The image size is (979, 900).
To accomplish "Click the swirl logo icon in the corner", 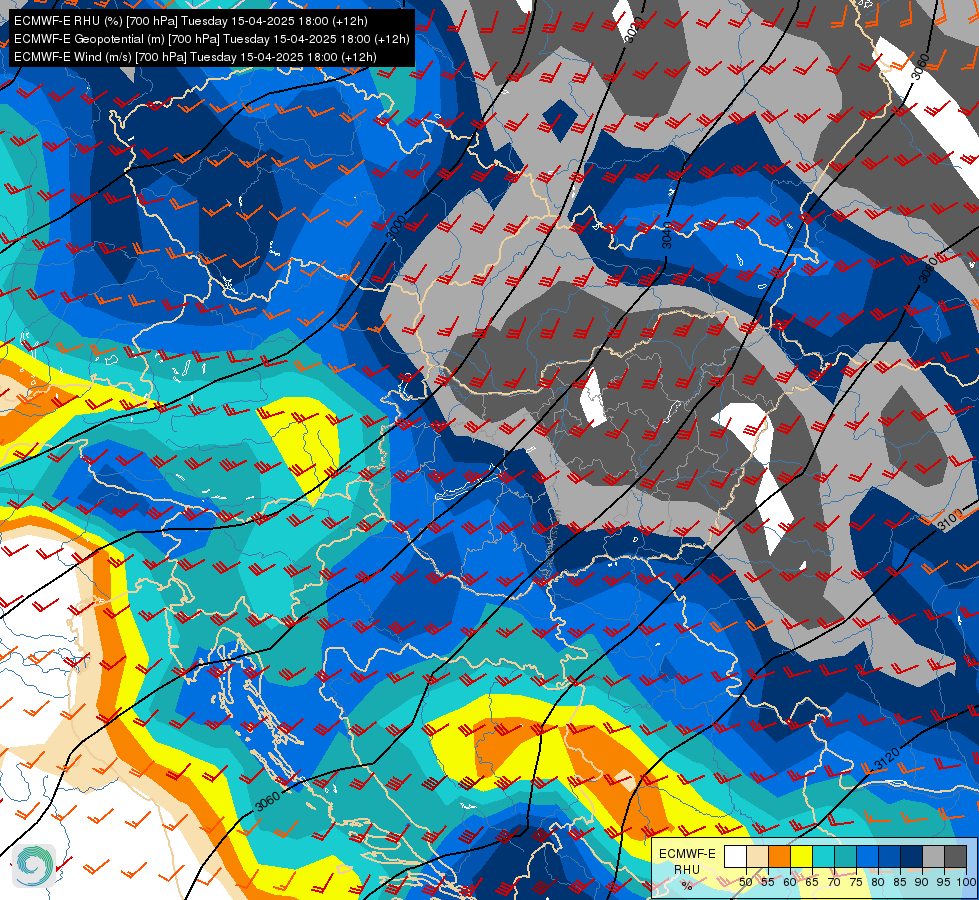I will pos(34,866).
